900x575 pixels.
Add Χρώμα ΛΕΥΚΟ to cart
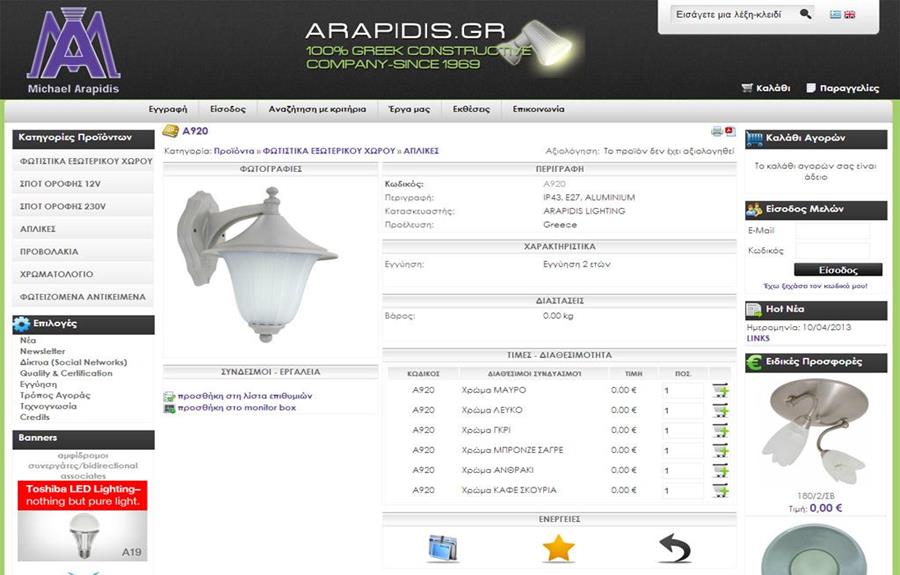click(720, 410)
